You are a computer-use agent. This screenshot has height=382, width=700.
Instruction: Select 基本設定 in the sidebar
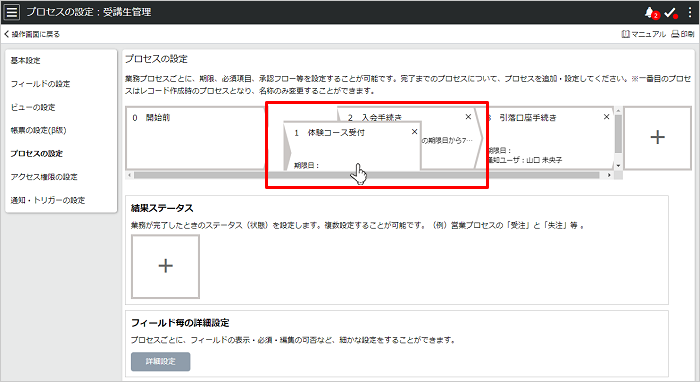pos(25,60)
